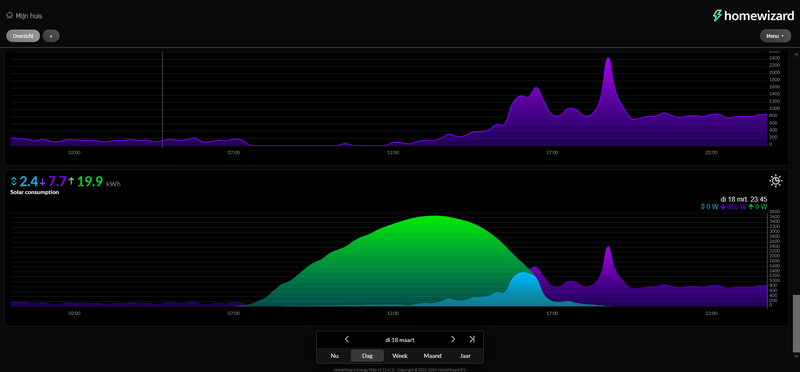Click the page vertical scrollbar thumb

pos(795,323)
